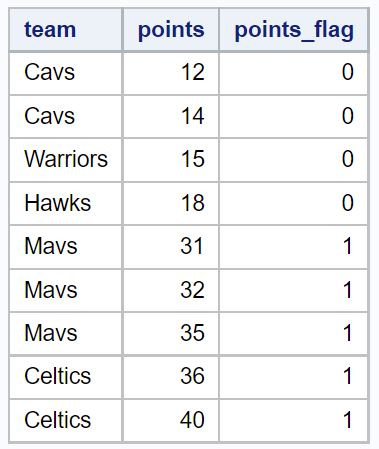Select points_flag value for Warriors row

coord(294,160)
